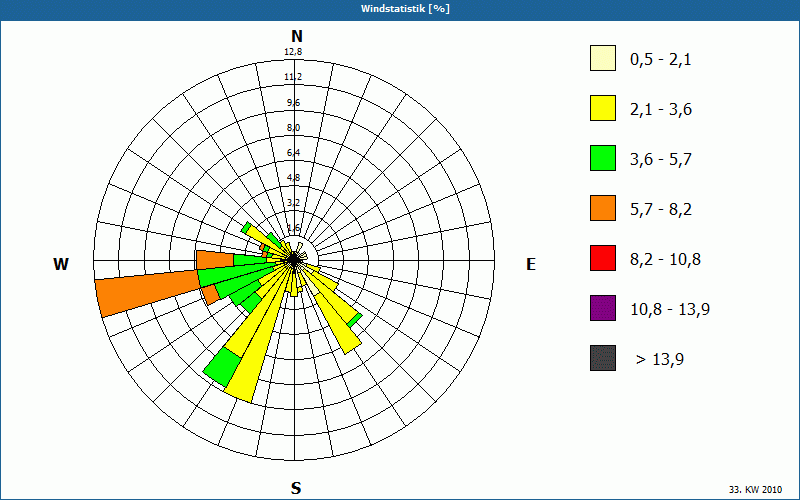This screenshot has height=500, width=800.
Task: Click the dark gray > 13,9 legend swatch
Action: 603,358
